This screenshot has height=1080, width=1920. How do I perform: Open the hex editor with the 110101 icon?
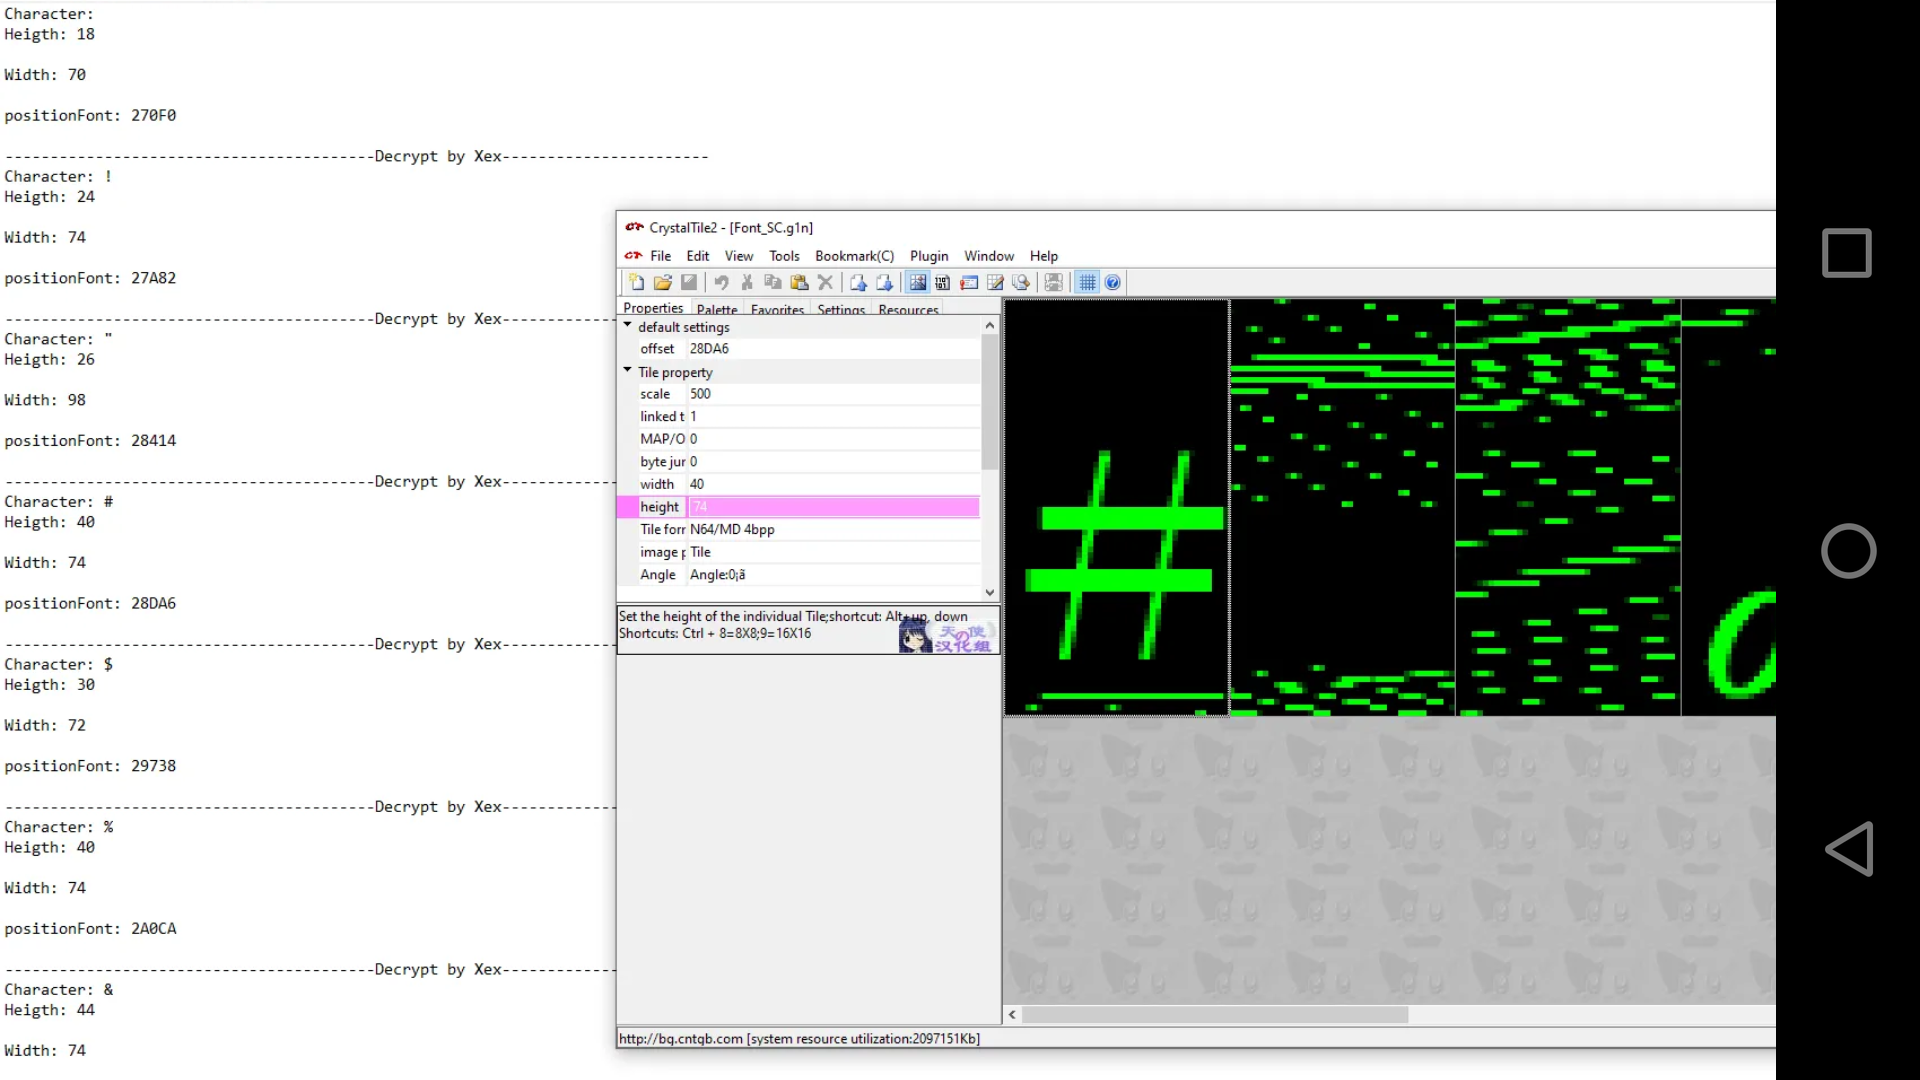(x=943, y=282)
